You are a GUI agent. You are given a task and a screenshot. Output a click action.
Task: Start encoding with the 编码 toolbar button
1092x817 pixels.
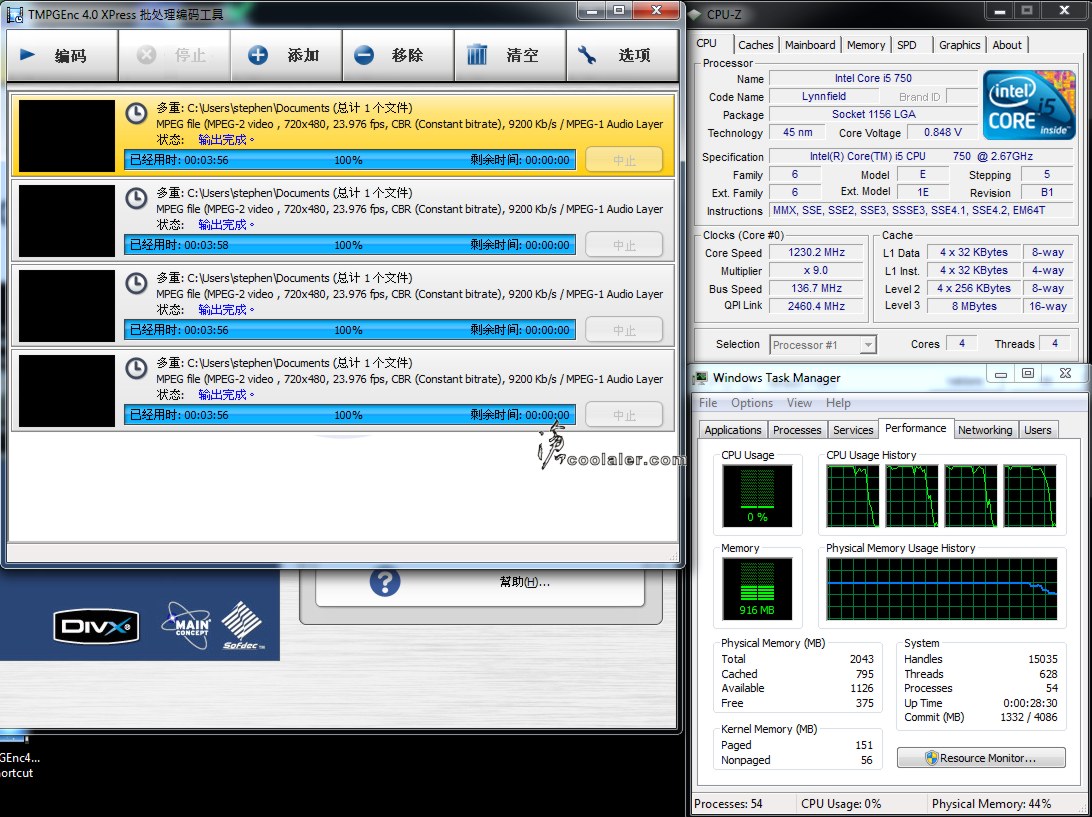[x=62, y=56]
